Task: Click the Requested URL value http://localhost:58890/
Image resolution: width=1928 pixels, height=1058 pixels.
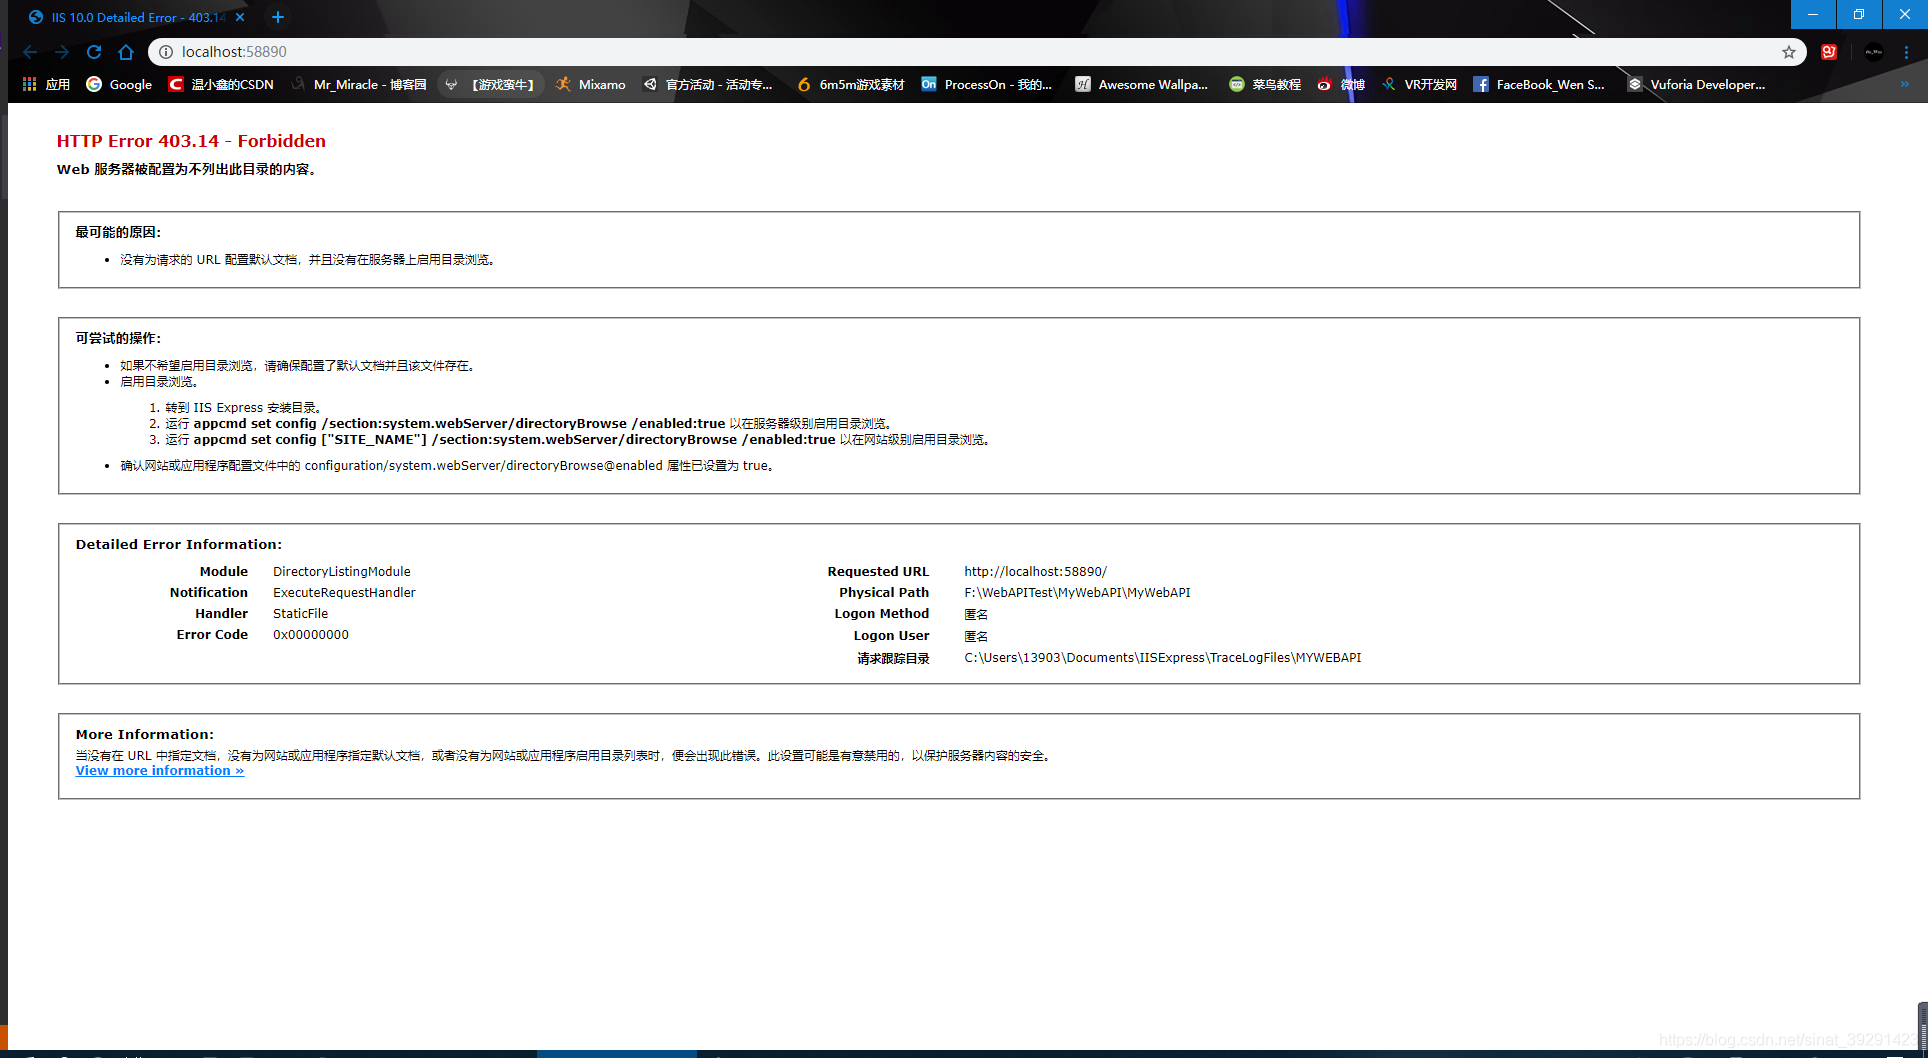Action: pyautogui.click(x=1035, y=572)
